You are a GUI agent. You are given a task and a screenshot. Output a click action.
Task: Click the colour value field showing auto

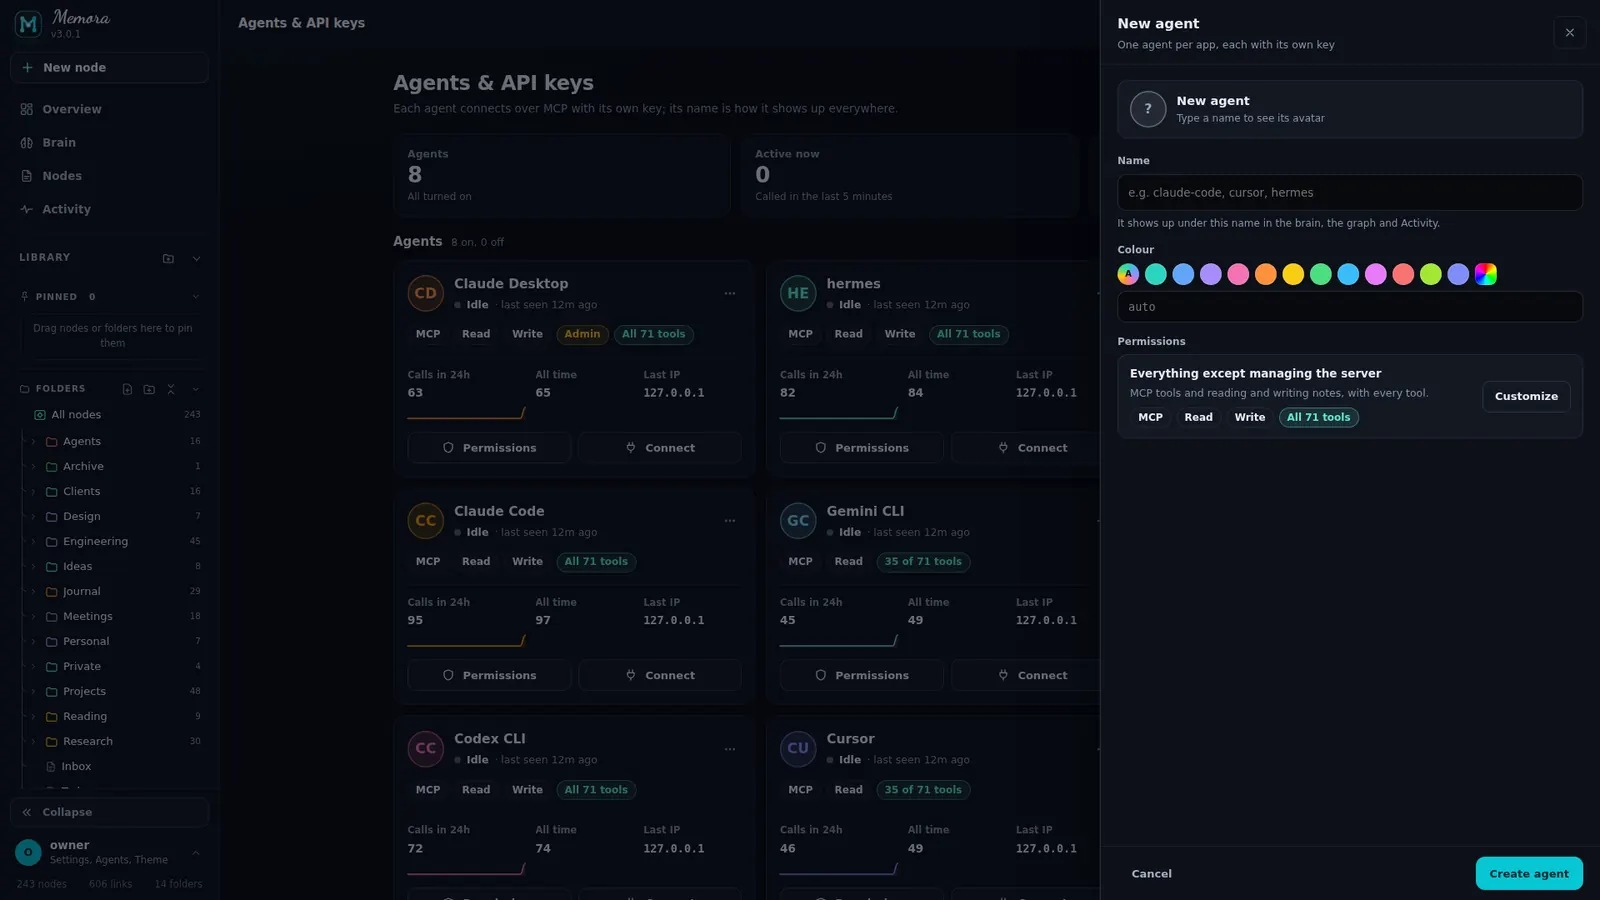click(x=1350, y=307)
